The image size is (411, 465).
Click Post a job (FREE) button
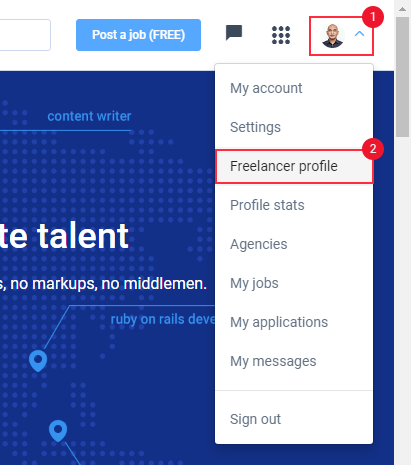138,35
